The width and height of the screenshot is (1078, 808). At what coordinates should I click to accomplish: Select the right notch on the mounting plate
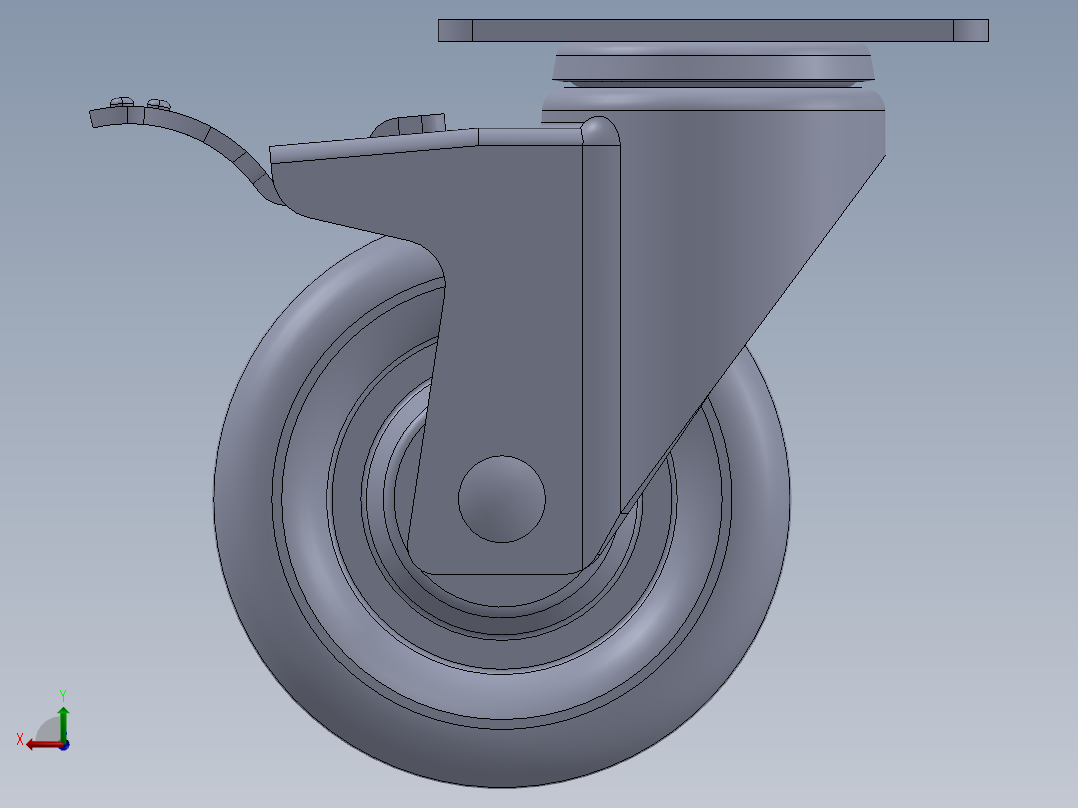click(968, 28)
